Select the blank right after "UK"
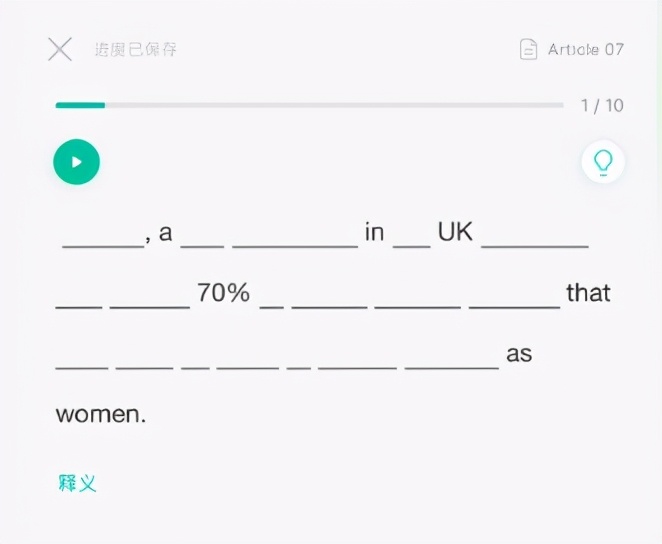The width and height of the screenshot is (662, 544). click(x=534, y=236)
